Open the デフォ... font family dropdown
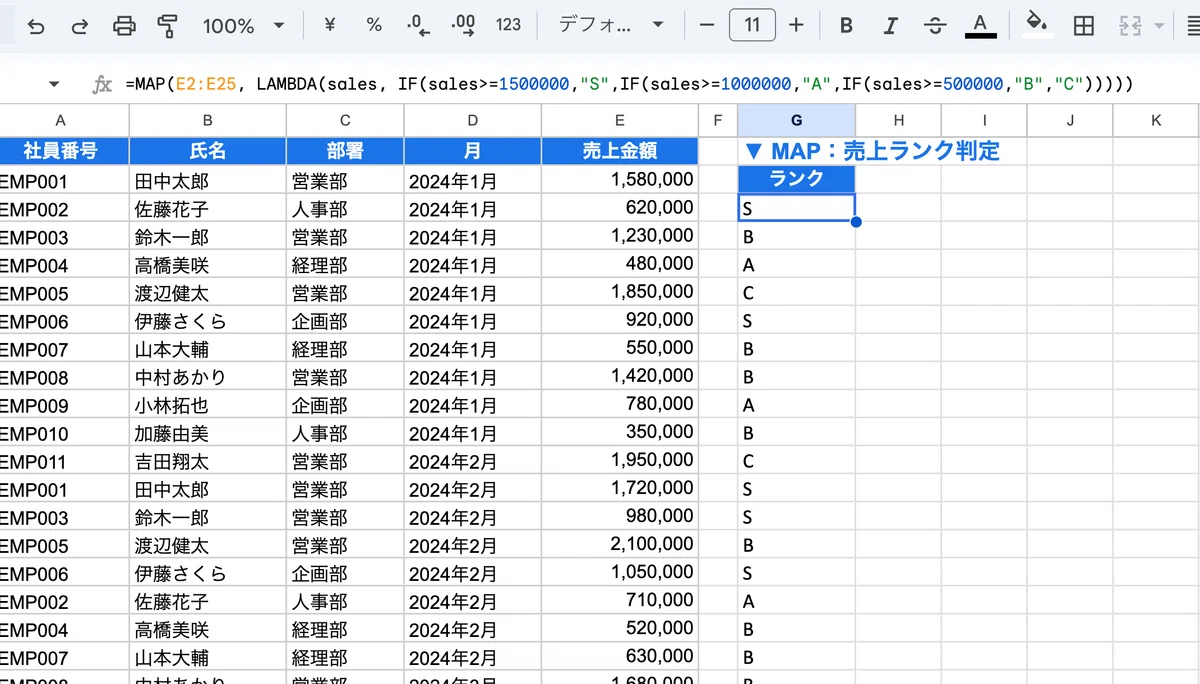The image size is (1200, 684). click(611, 25)
